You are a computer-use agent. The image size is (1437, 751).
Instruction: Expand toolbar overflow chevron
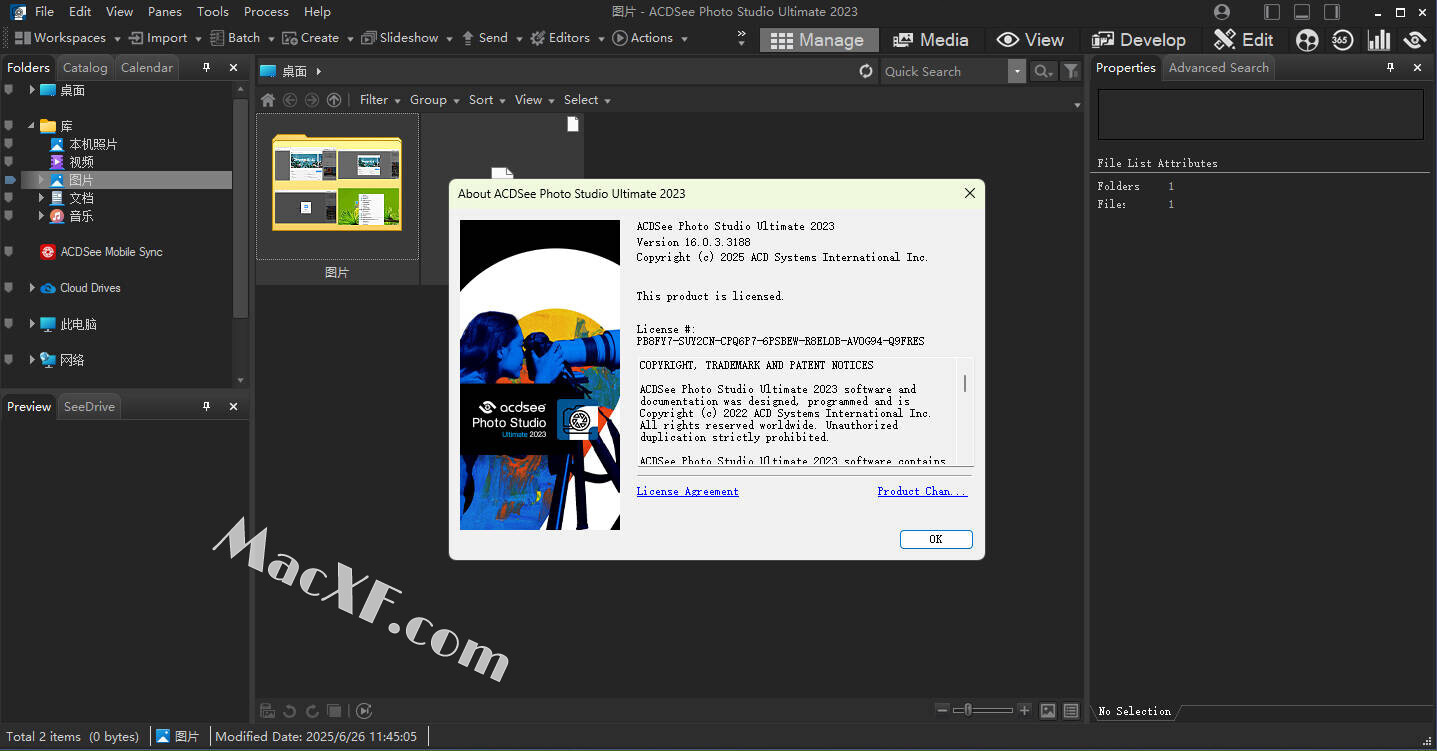coord(741,38)
